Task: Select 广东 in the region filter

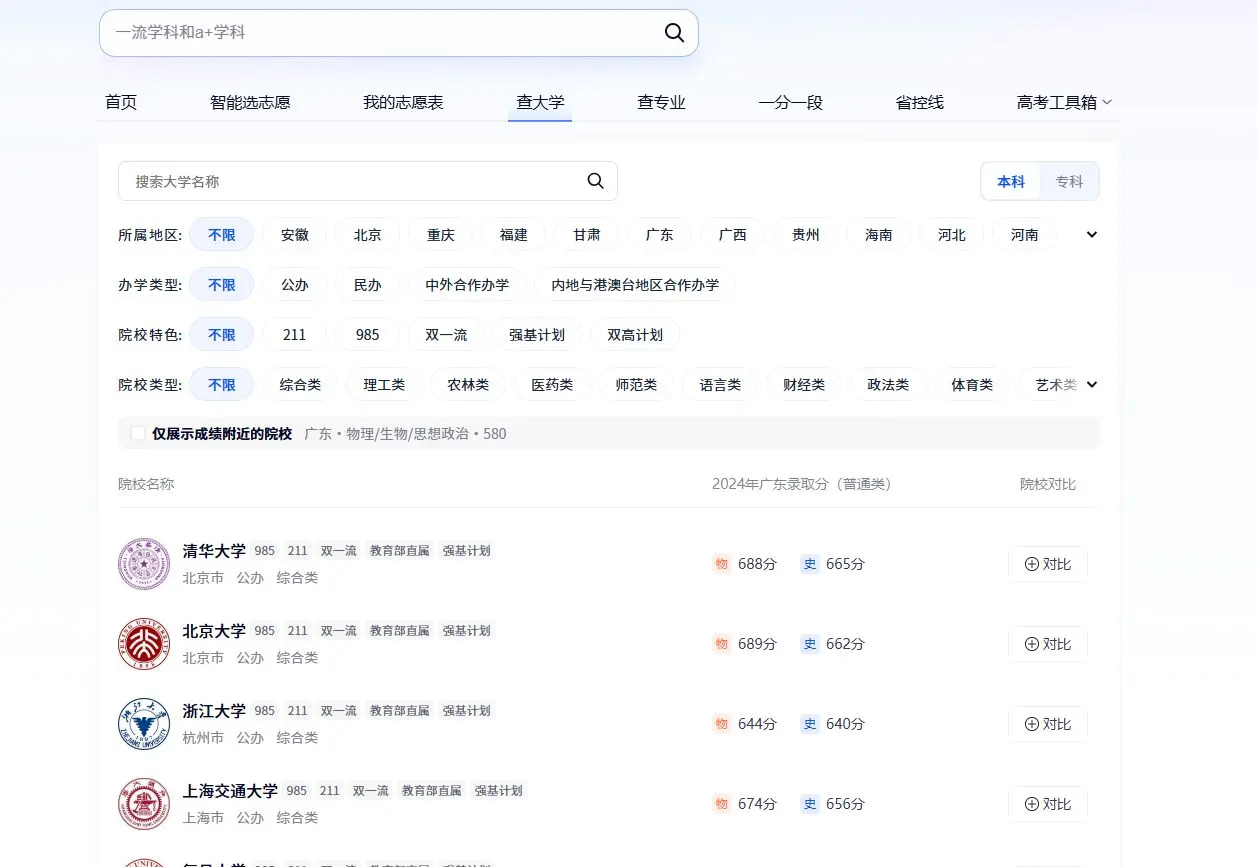Action: pos(659,235)
